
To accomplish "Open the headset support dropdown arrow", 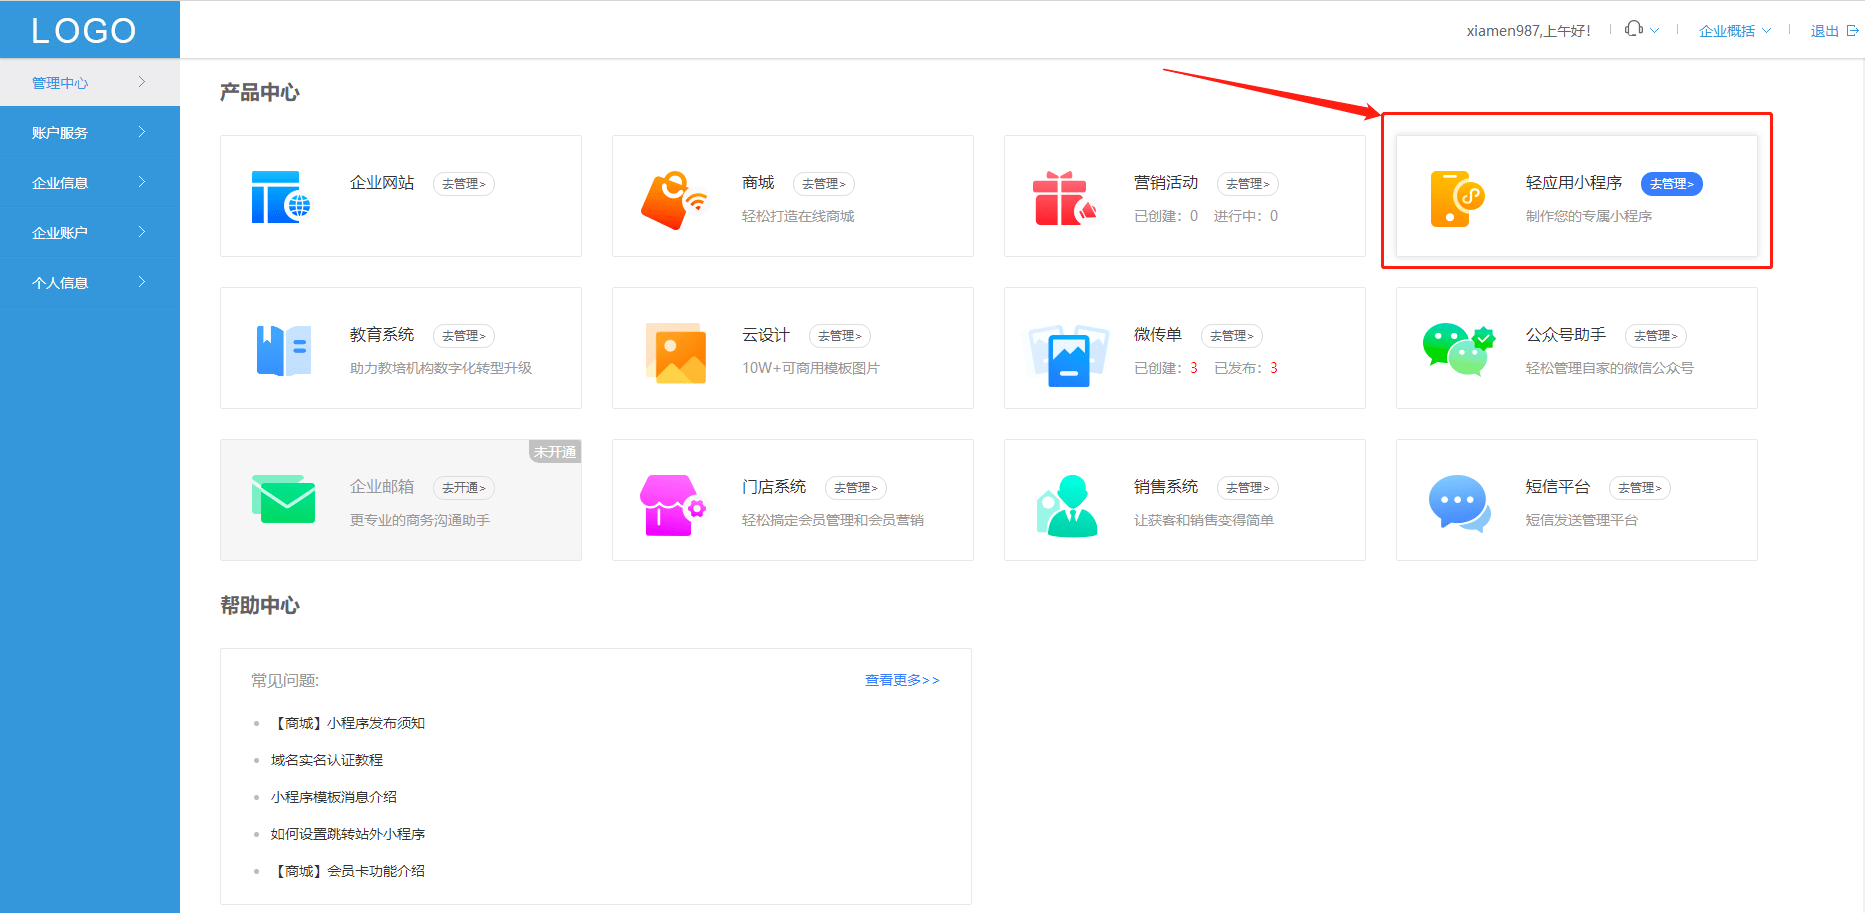I will [x=1655, y=30].
